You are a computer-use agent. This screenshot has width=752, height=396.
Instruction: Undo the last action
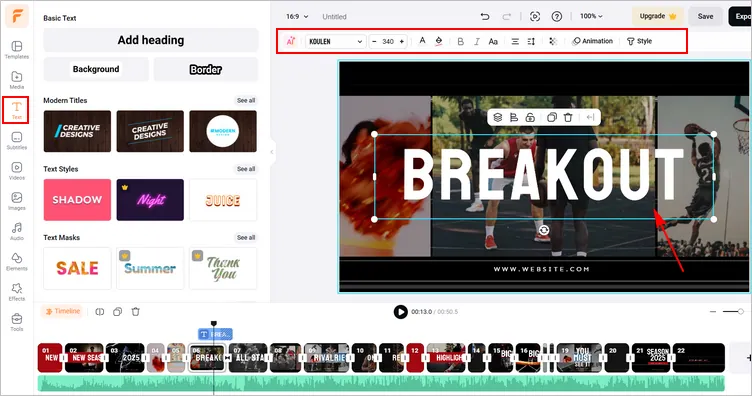click(x=485, y=16)
